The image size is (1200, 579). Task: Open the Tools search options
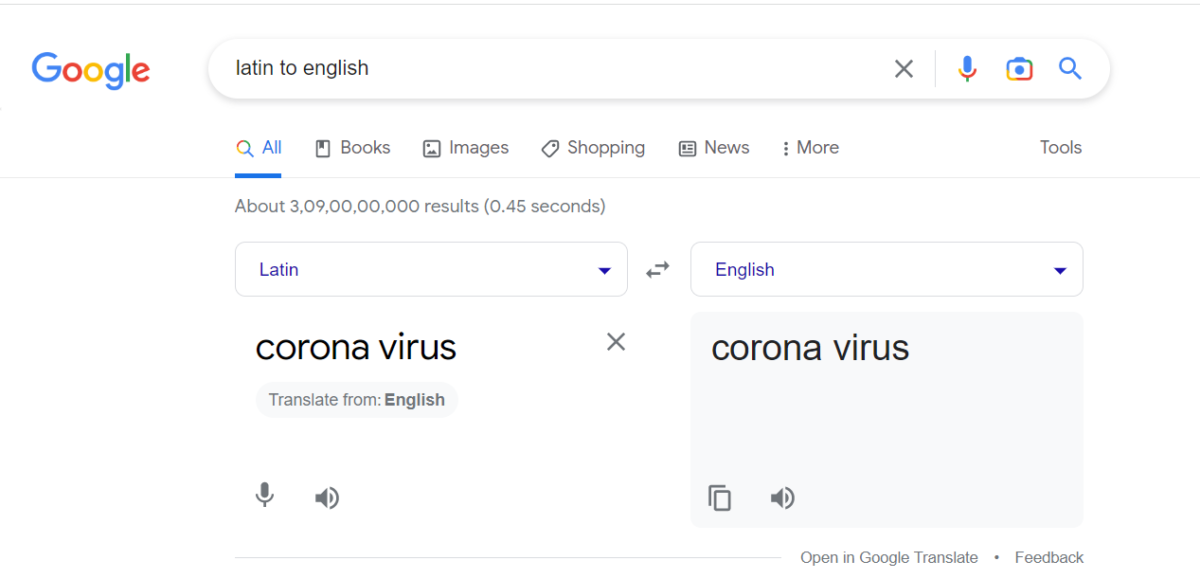click(x=1061, y=148)
